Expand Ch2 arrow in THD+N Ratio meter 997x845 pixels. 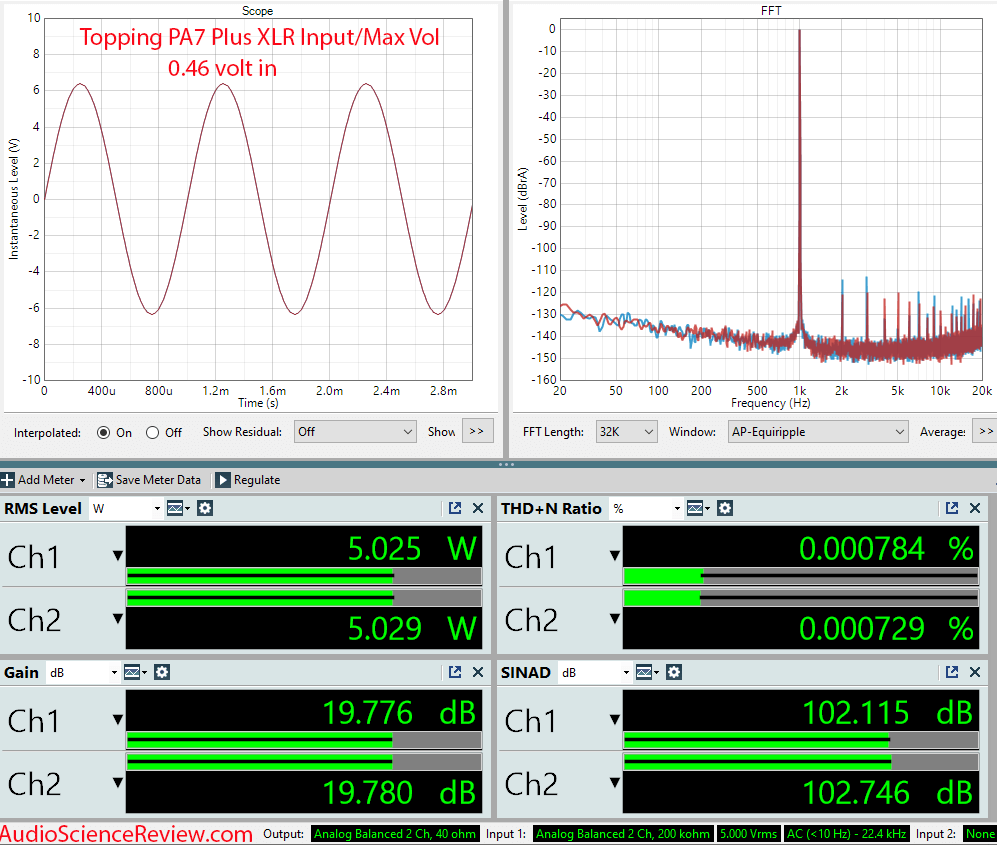pyautogui.click(x=615, y=618)
